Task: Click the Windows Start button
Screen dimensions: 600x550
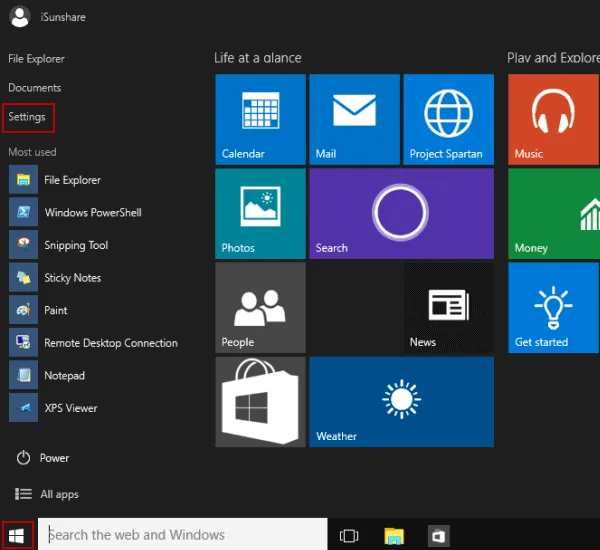Action: pyautogui.click(x=17, y=535)
